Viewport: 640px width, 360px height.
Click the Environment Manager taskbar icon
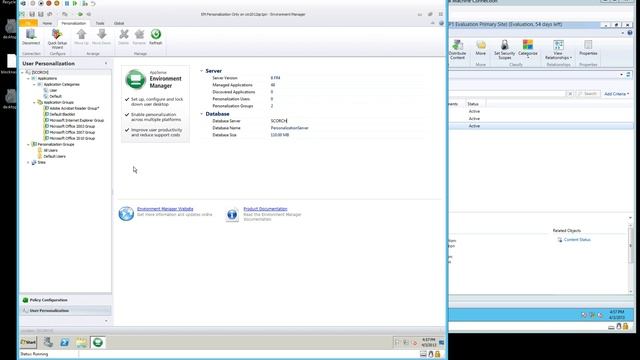pos(98,342)
